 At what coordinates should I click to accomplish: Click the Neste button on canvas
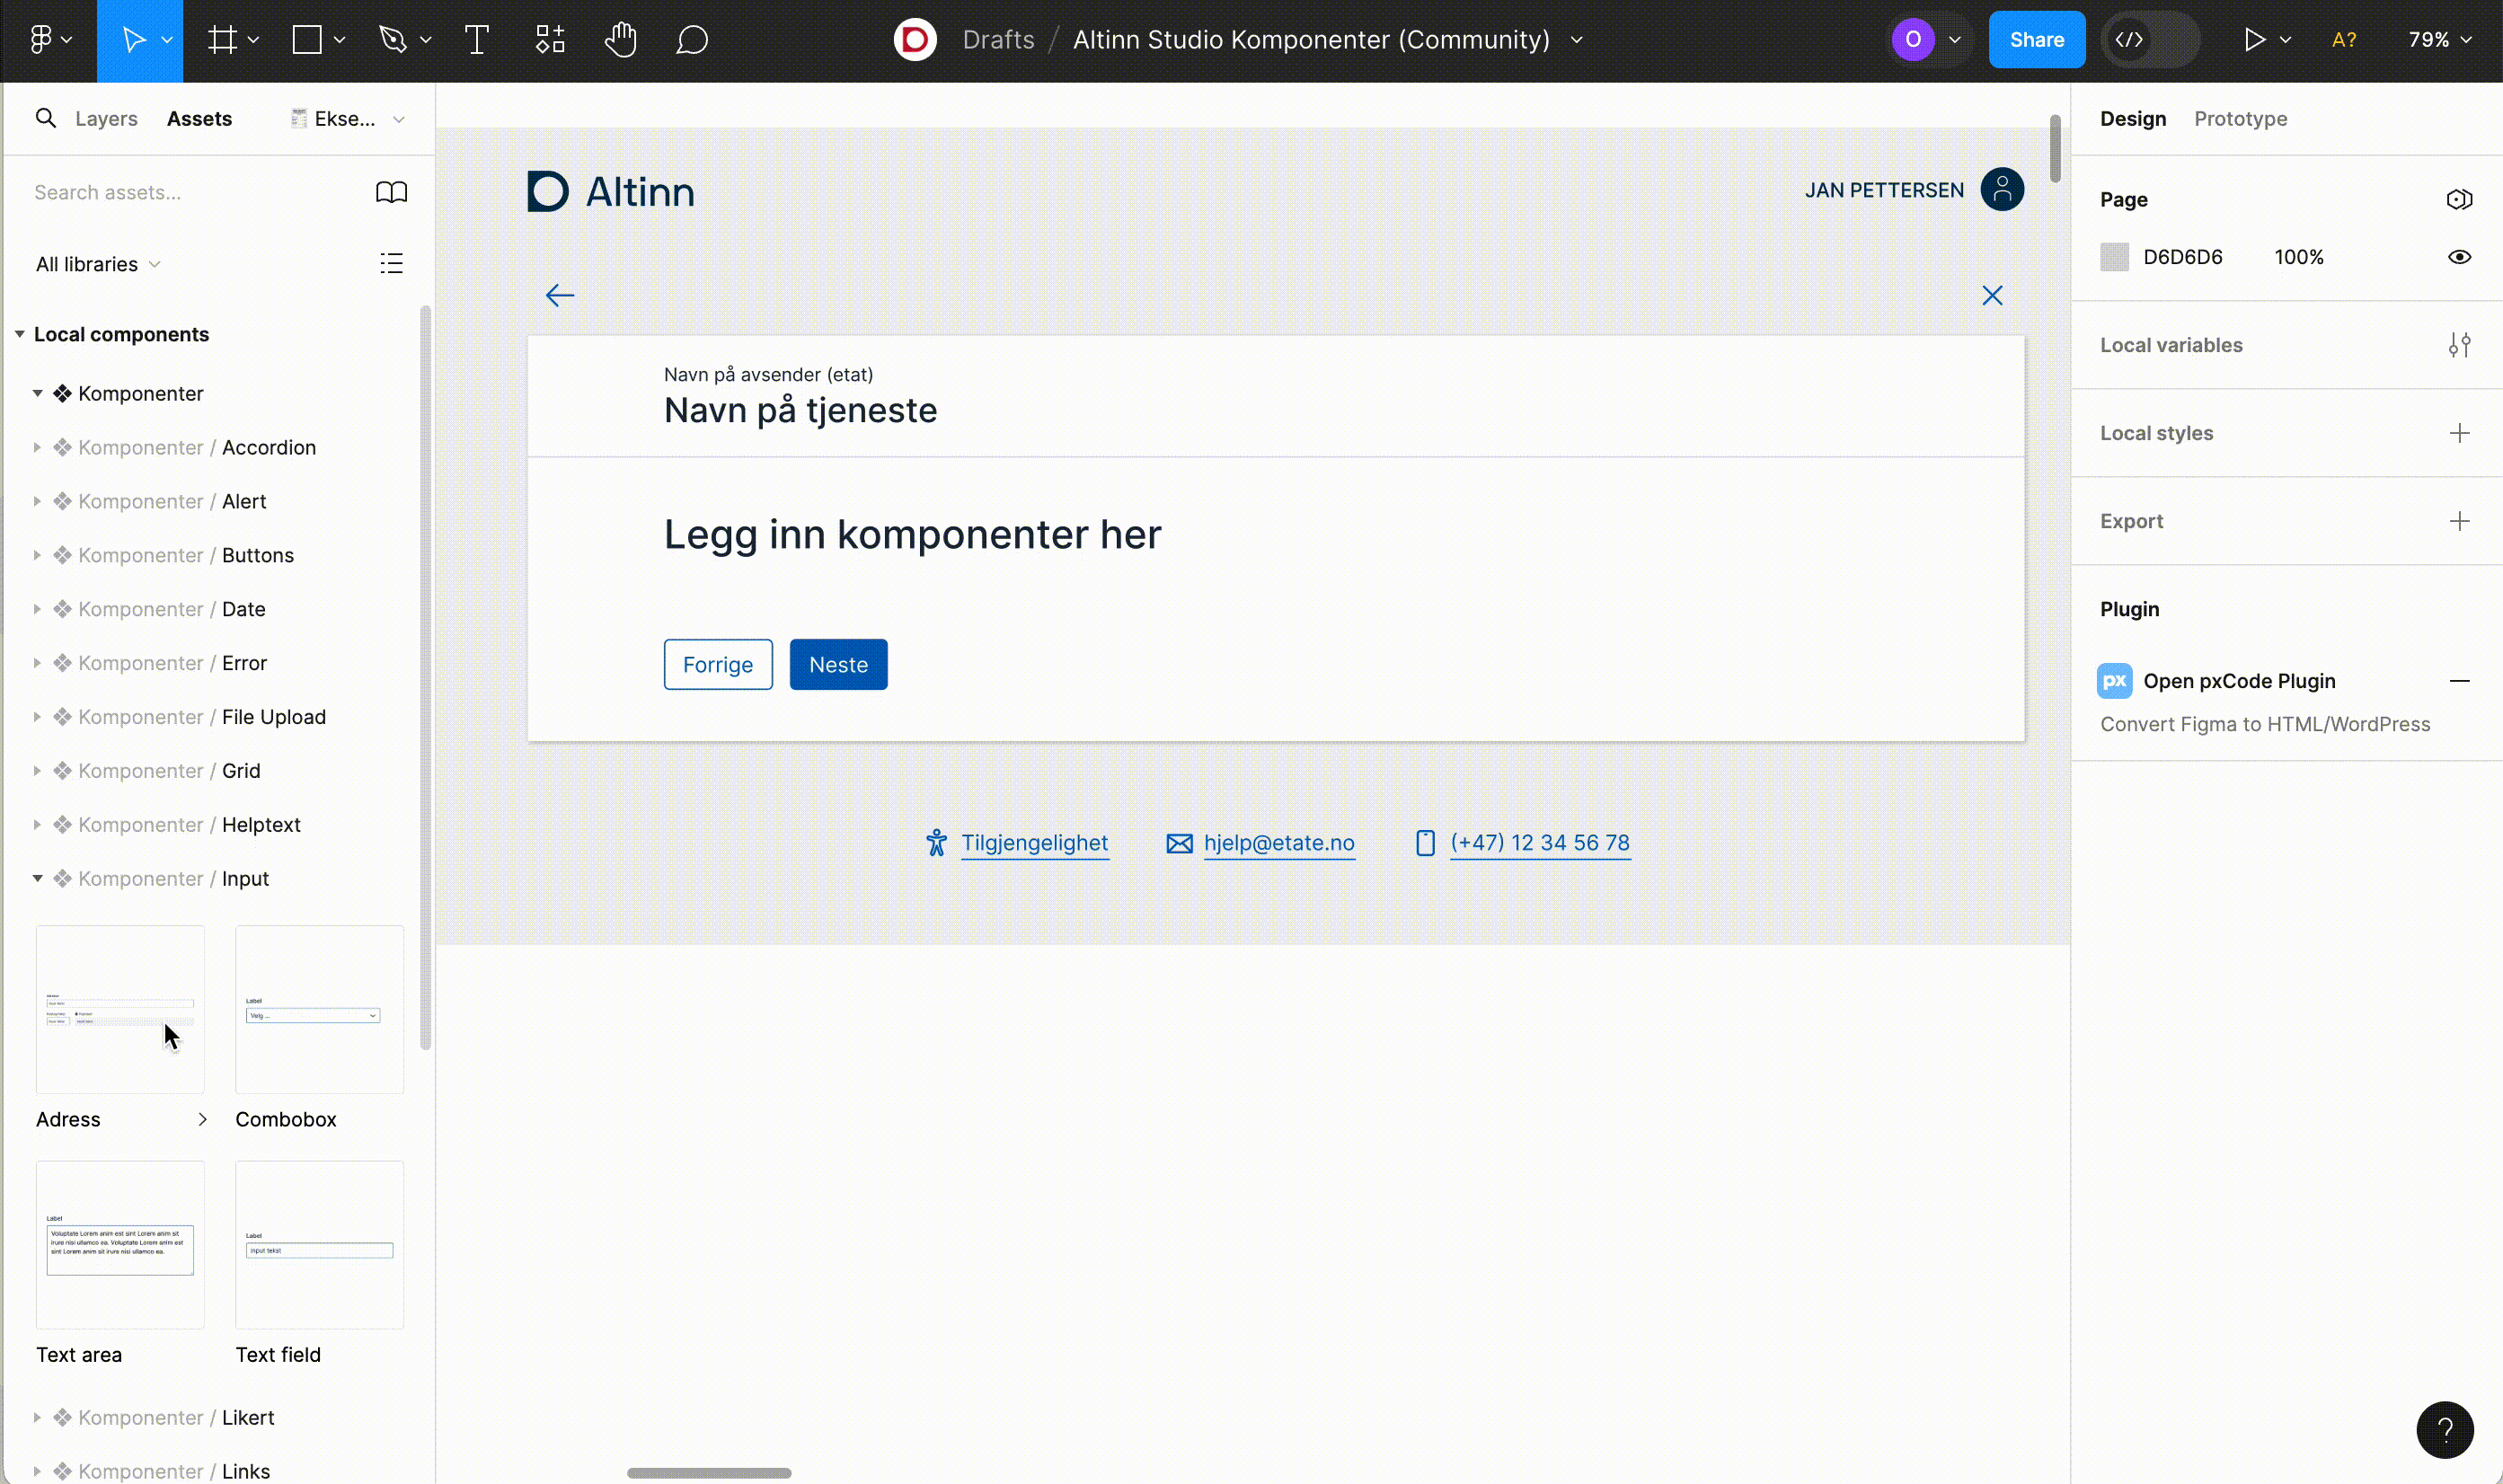click(838, 665)
